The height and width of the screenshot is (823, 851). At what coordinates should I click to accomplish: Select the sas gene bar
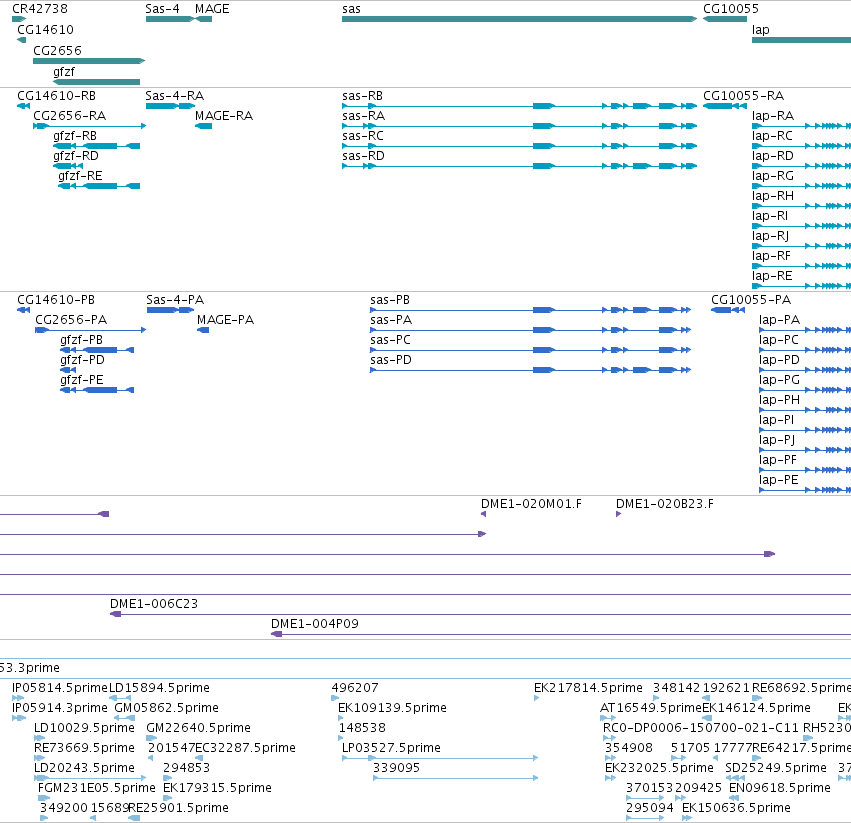(519, 19)
